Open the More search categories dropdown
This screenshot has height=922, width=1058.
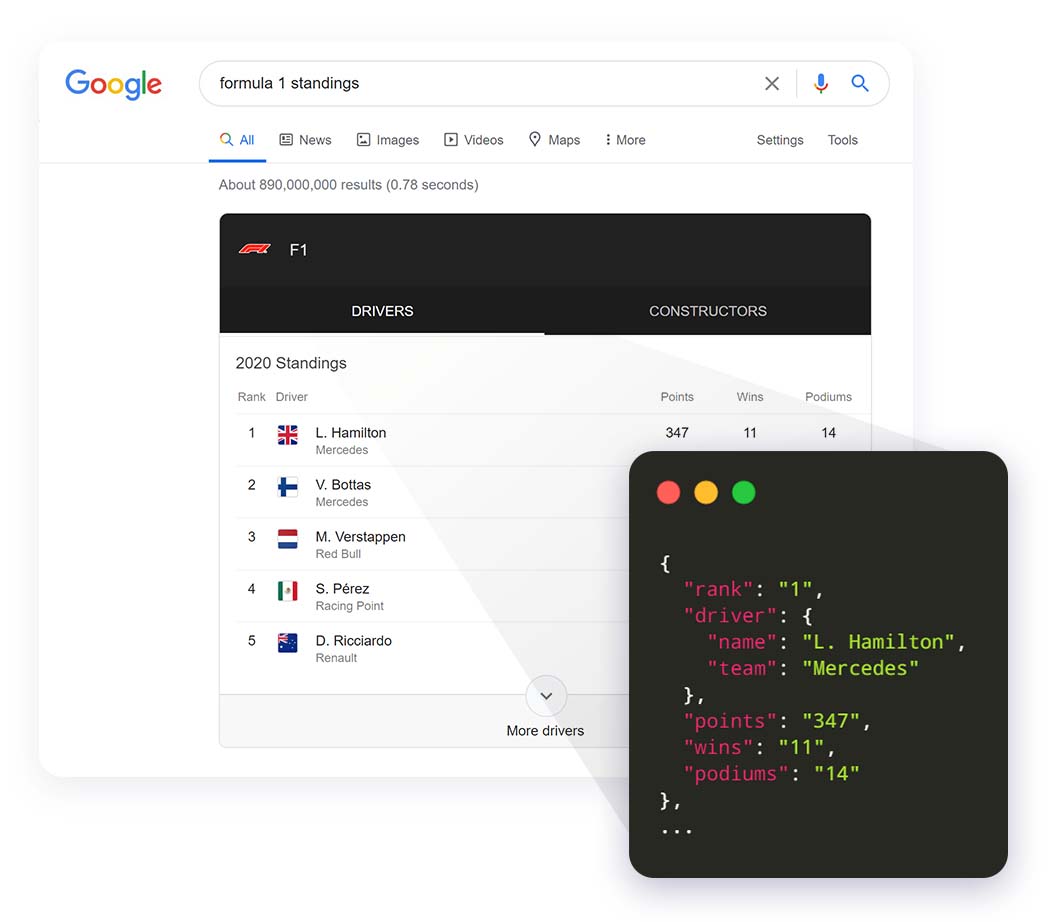[625, 140]
